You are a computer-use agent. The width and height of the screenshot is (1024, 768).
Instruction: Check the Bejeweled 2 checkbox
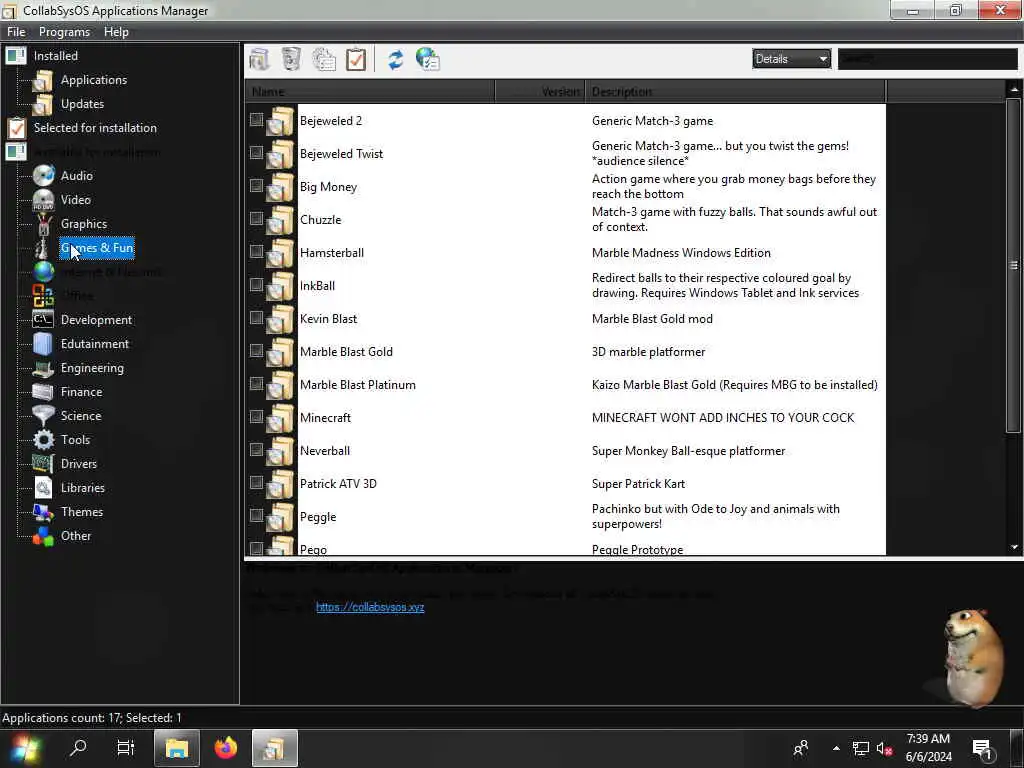[x=257, y=120]
